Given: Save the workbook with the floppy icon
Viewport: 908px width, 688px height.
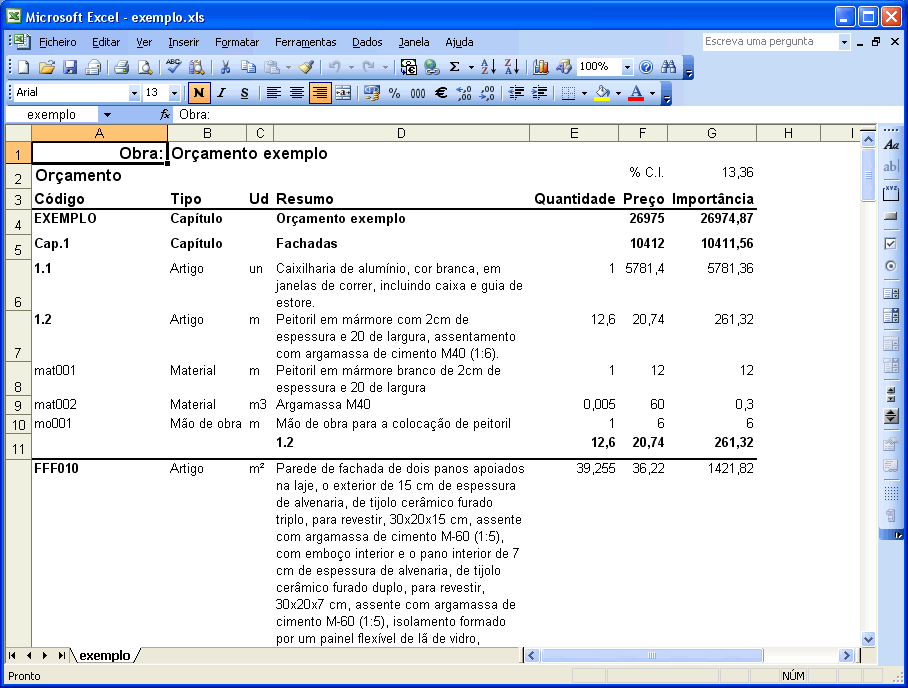Looking at the screenshot, I should coord(69,67).
